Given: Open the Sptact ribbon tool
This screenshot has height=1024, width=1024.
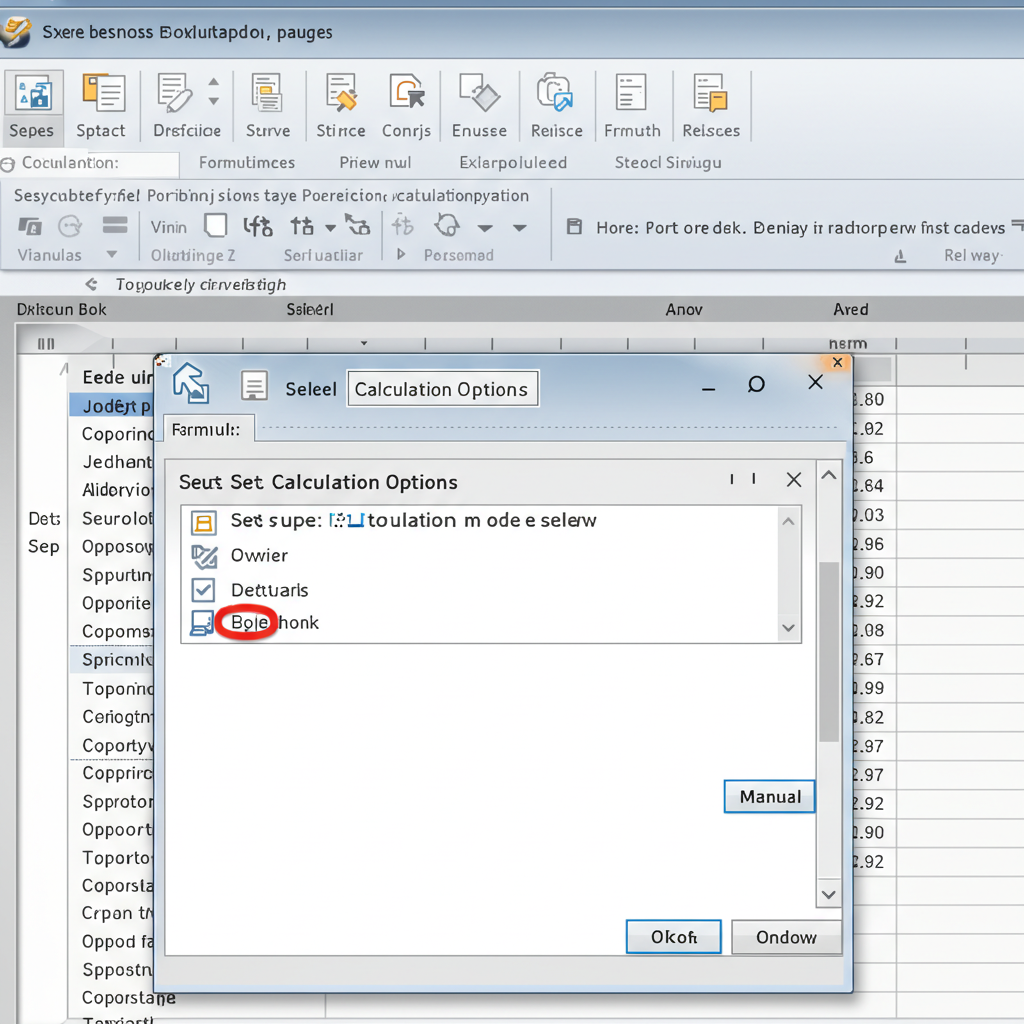Looking at the screenshot, I should click(103, 92).
